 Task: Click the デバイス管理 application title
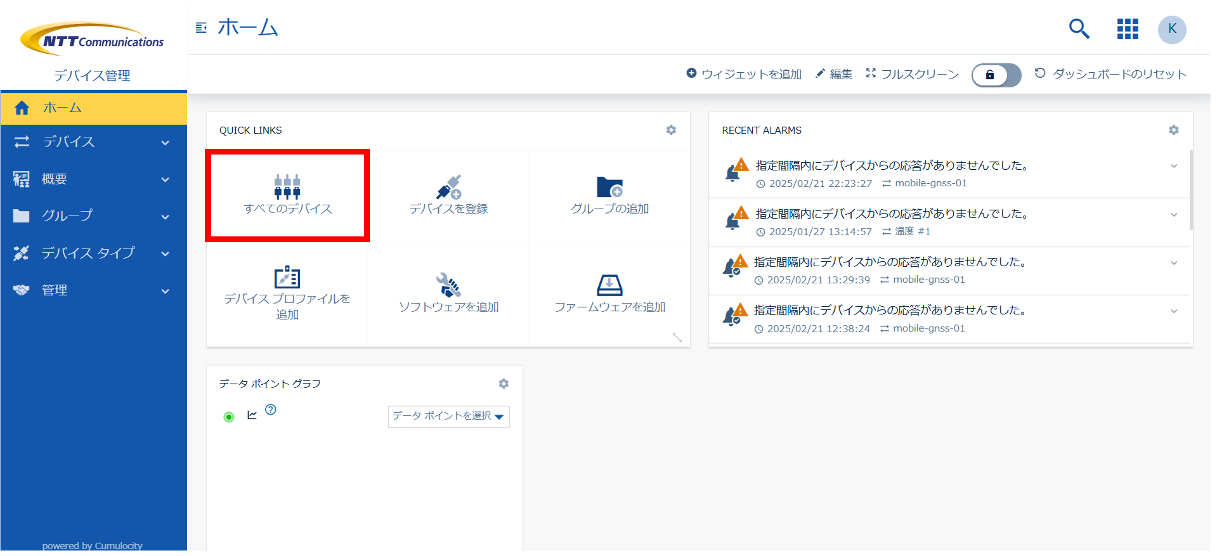(x=92, y=76)
